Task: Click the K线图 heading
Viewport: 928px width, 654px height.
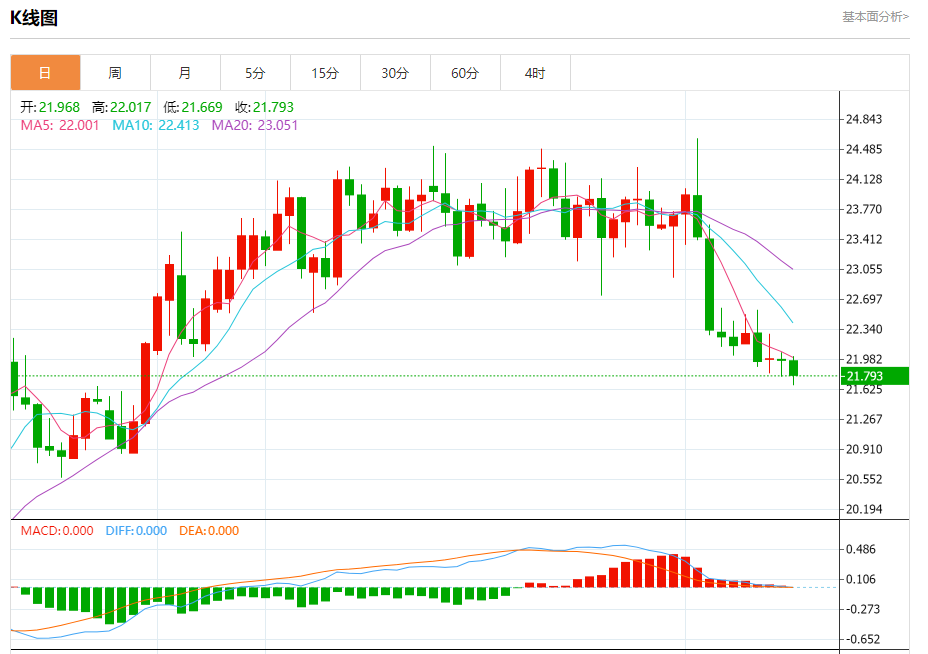Action: click(34, 18)
